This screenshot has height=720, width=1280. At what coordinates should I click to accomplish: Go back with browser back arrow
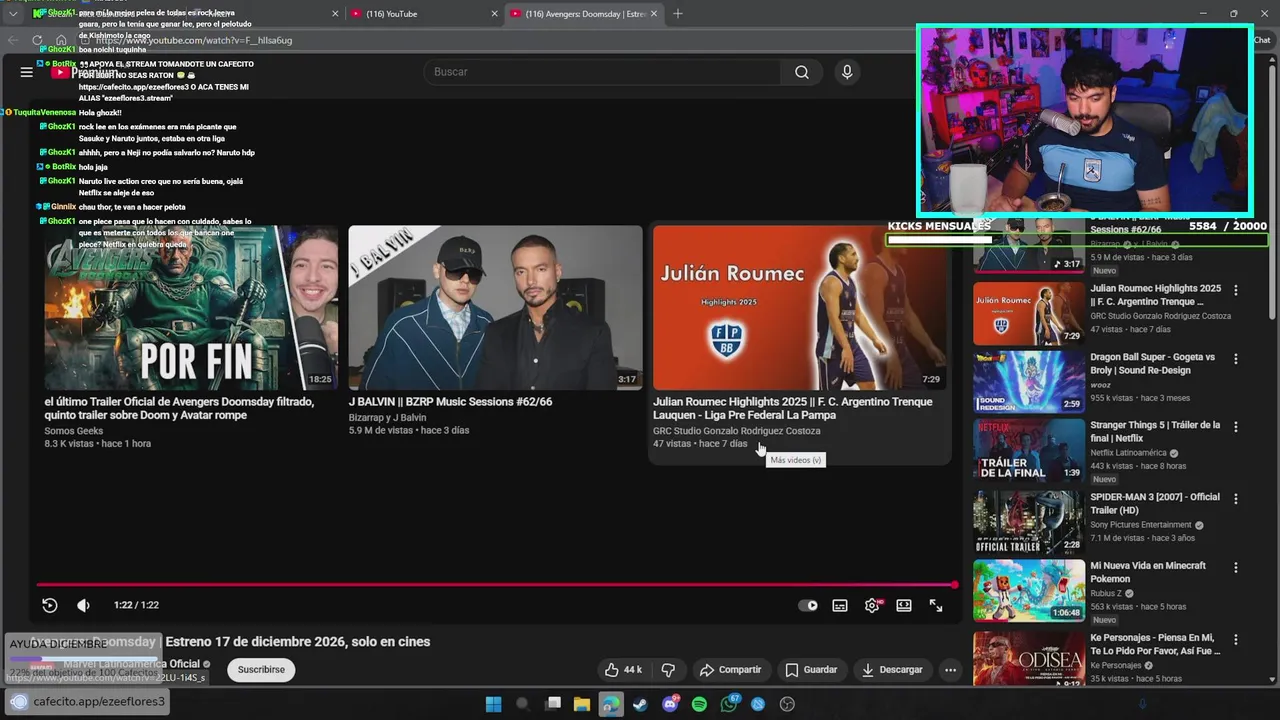click(13, 40)
